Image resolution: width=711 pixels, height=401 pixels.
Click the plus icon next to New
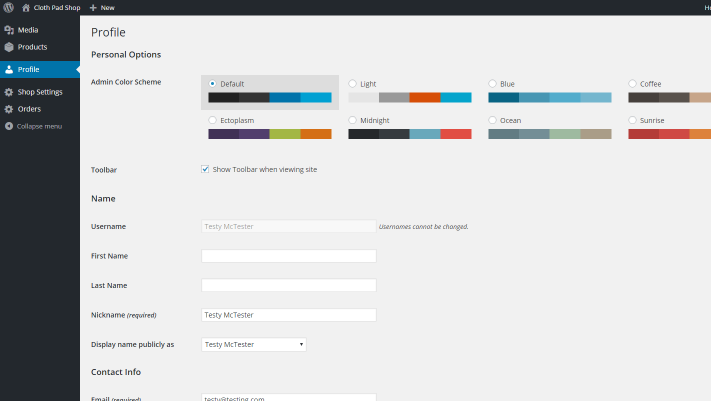[x=93, y=7]
